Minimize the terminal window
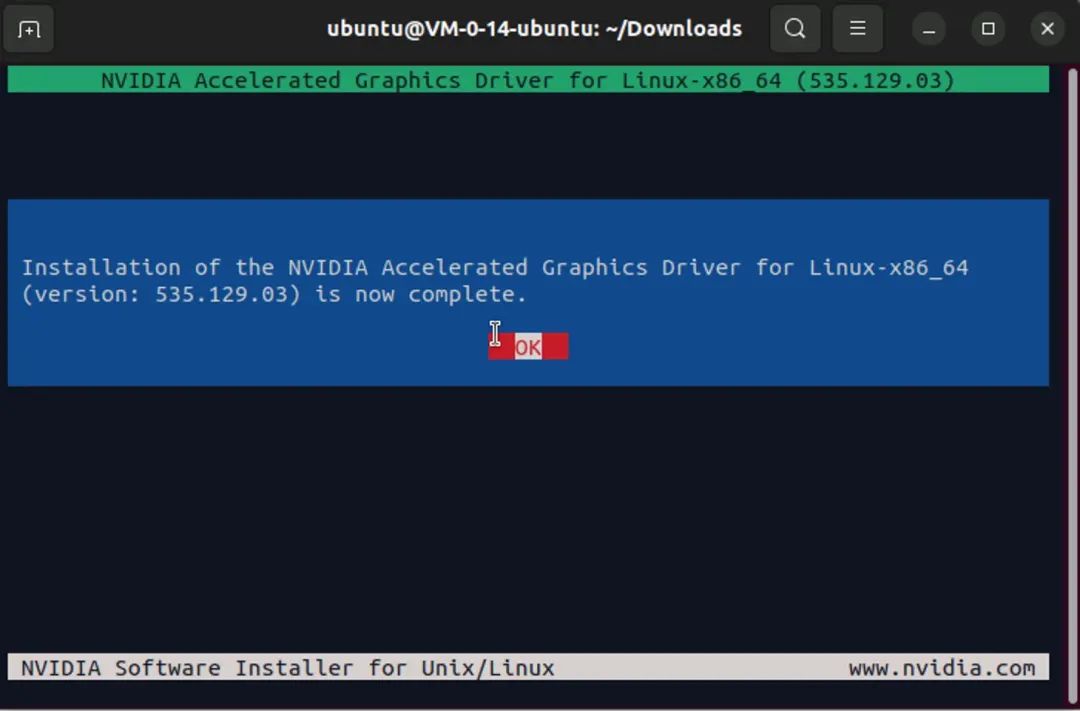The image size is (1080, 711). 928,29
